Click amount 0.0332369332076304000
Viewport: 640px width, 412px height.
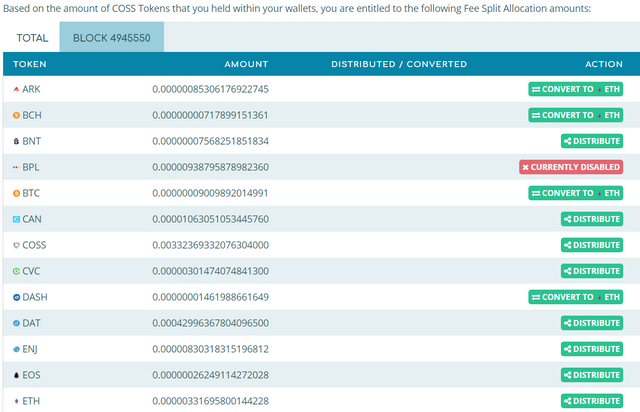click(211, 245)
